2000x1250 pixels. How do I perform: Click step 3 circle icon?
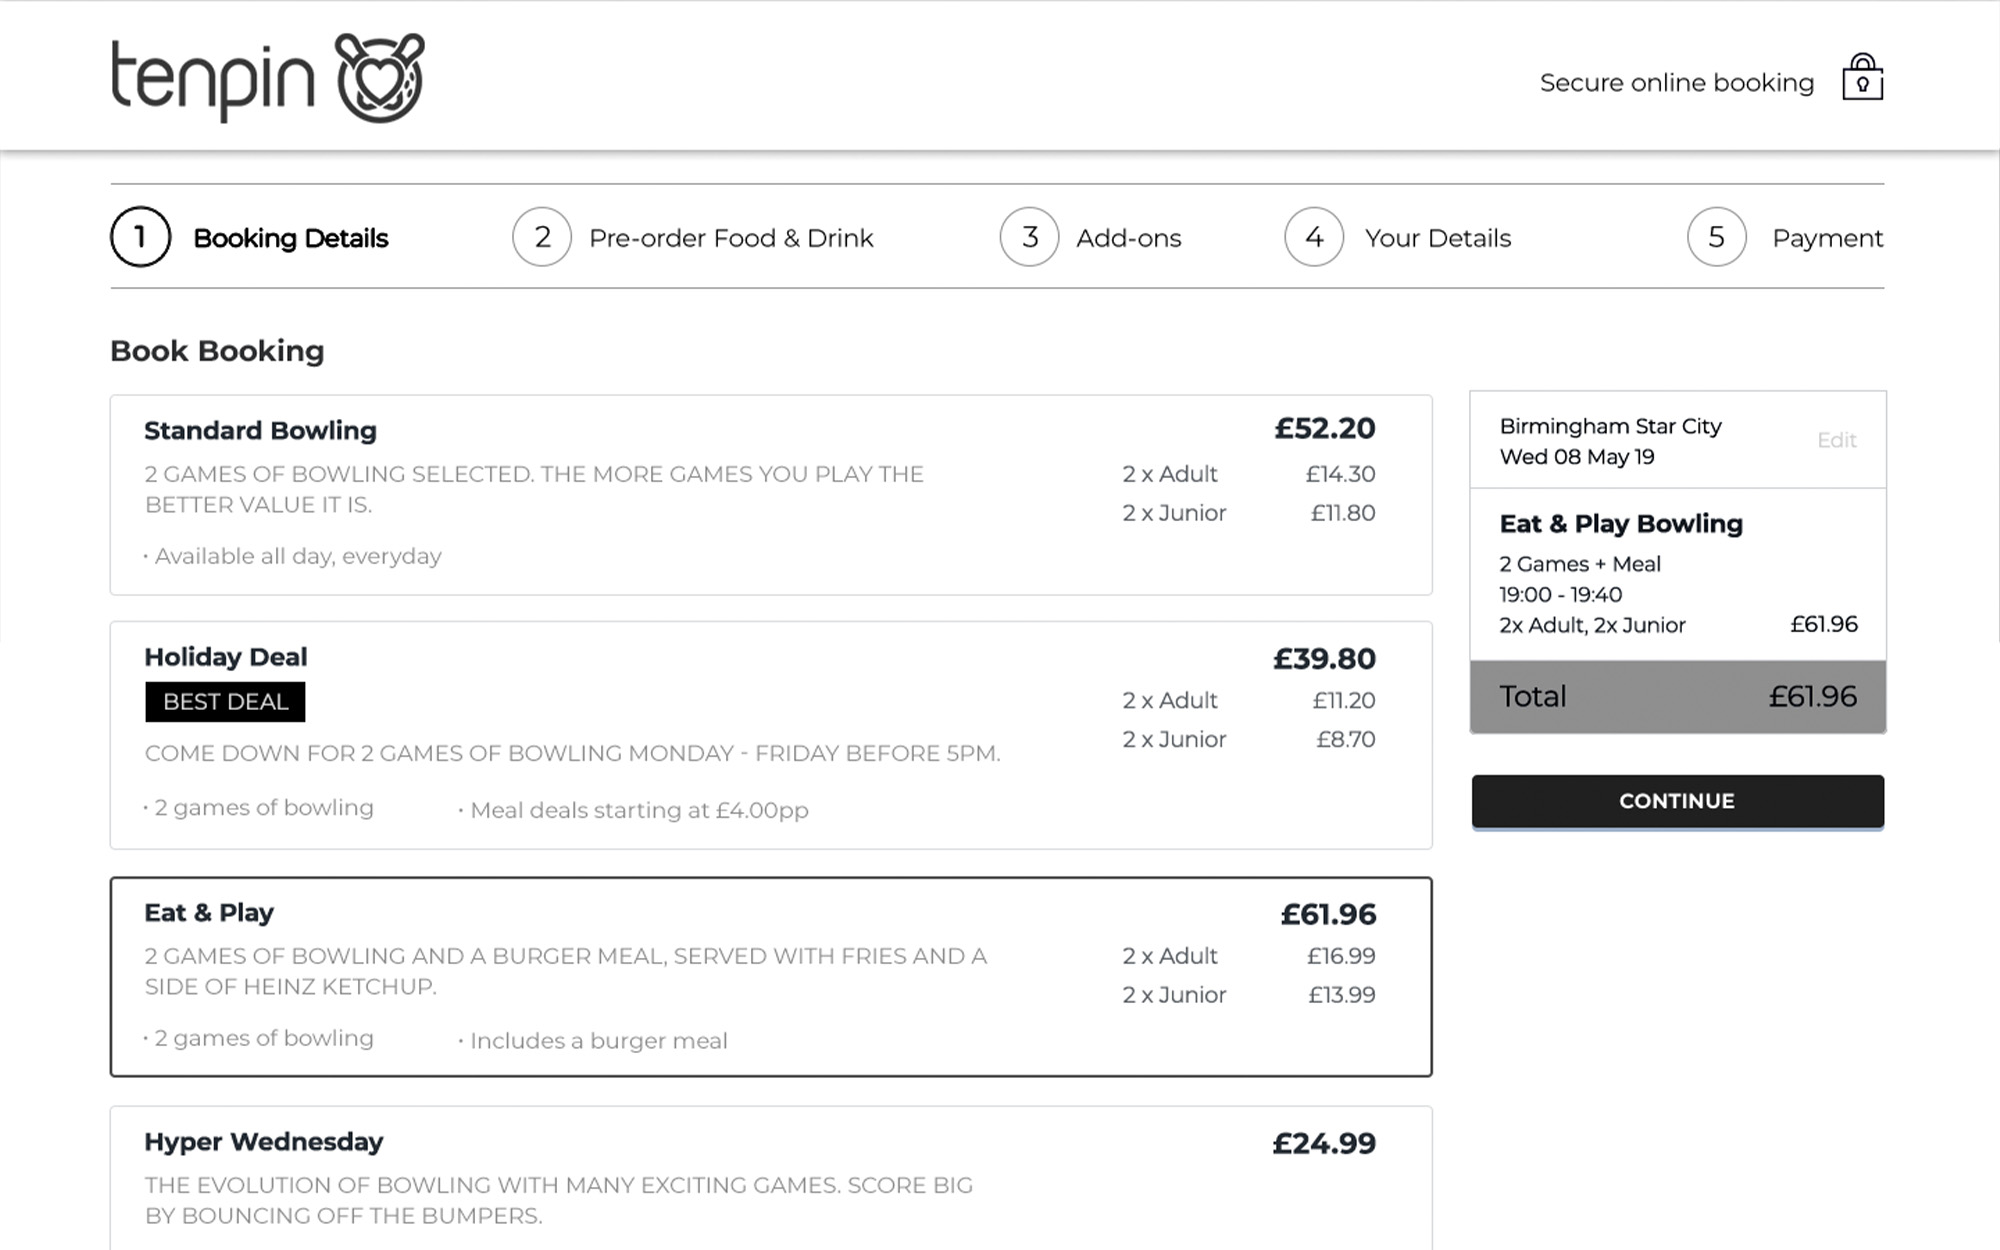[1029, 237]
